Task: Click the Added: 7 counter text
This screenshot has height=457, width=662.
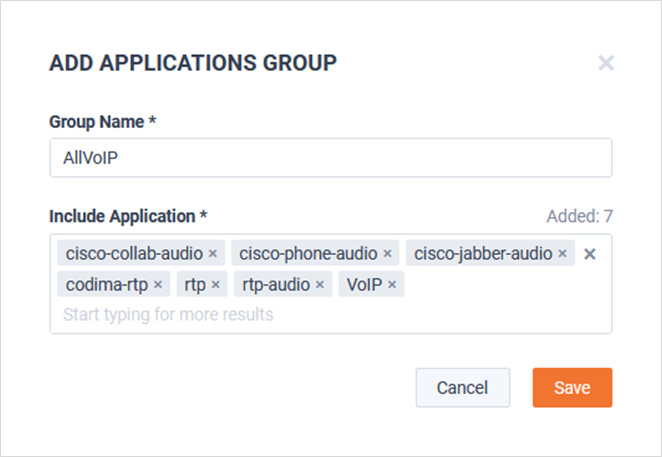Action: 579,216
